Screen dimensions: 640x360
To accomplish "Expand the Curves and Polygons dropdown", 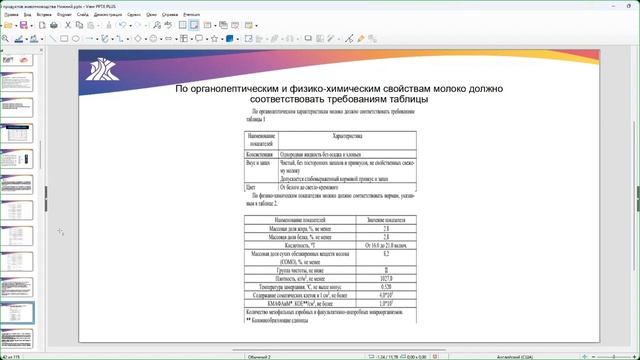I will click(x=113, y=39).
